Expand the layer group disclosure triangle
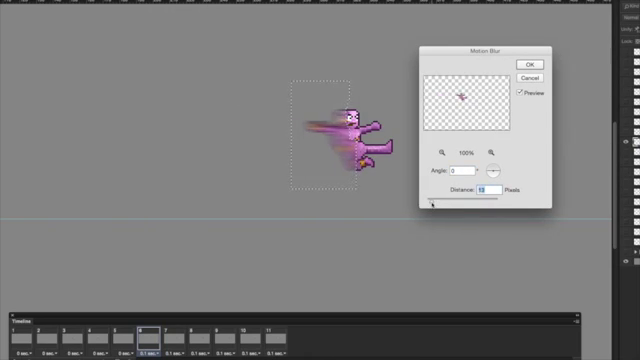This screenshot has width=640, height=360. (635, 252)
